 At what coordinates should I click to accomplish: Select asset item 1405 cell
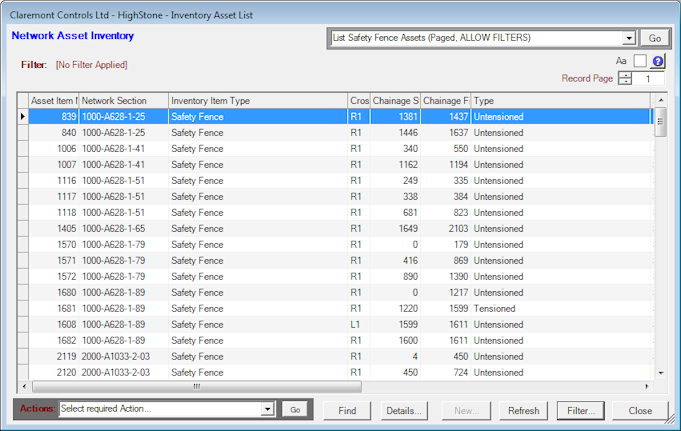[54, 229]
